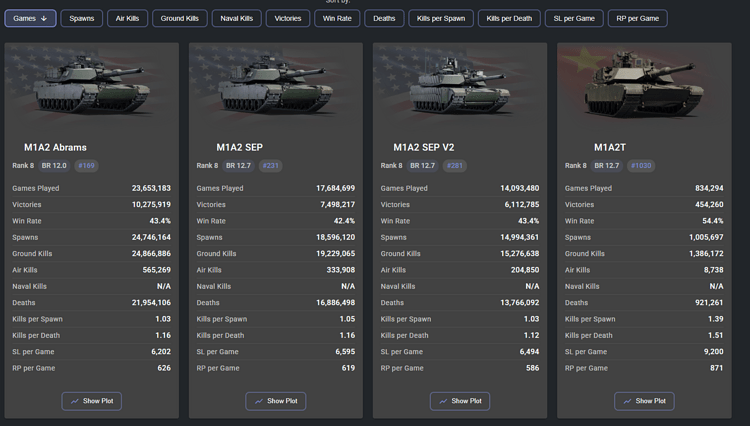Click the M1A2 SEP vehicle title

pos(239,147)
